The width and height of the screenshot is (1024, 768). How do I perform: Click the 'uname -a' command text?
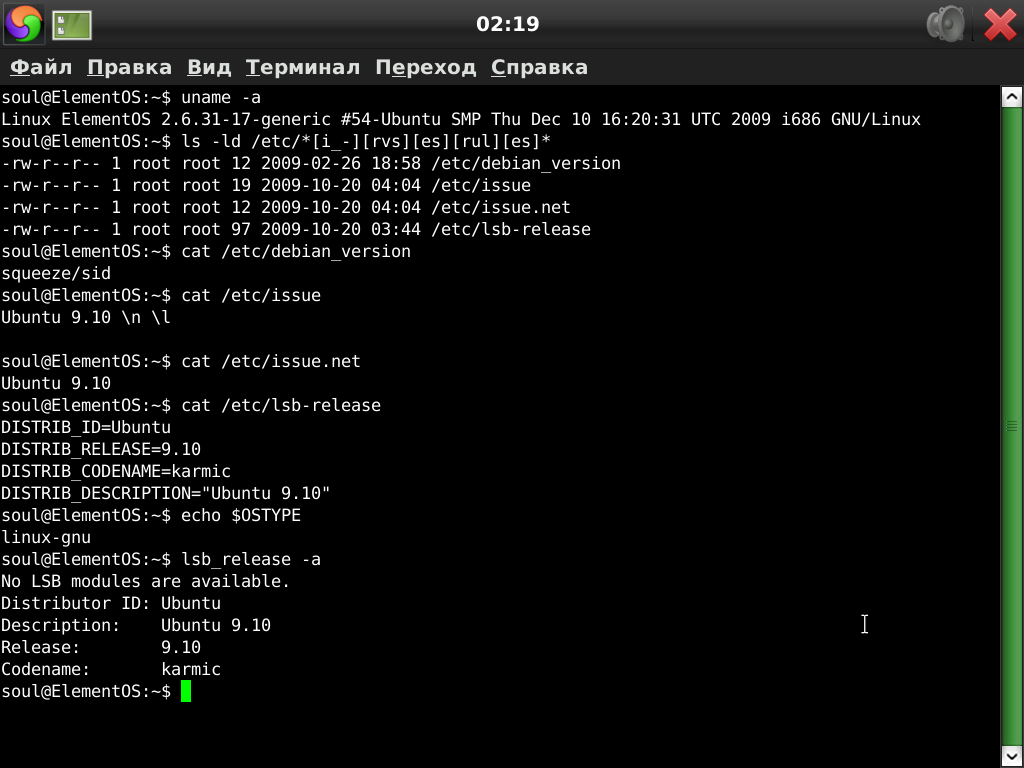(x=221, y=97)
